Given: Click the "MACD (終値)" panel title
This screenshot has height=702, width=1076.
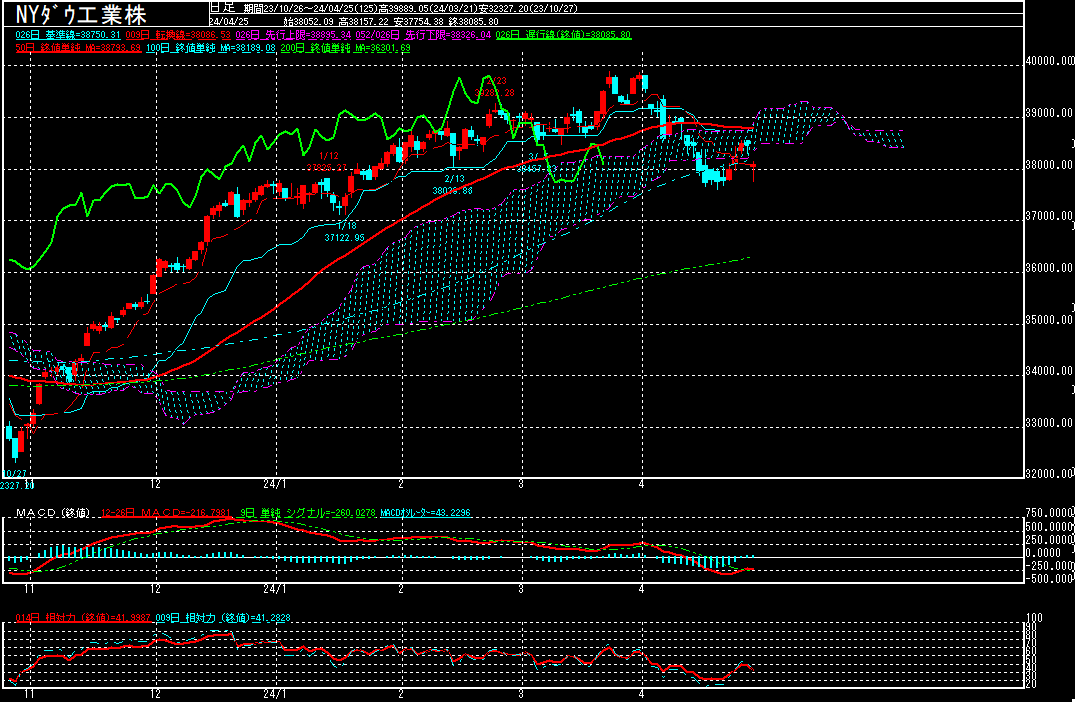Looking at the screenshot, I should pyautogui.click(x=52, y=513).
